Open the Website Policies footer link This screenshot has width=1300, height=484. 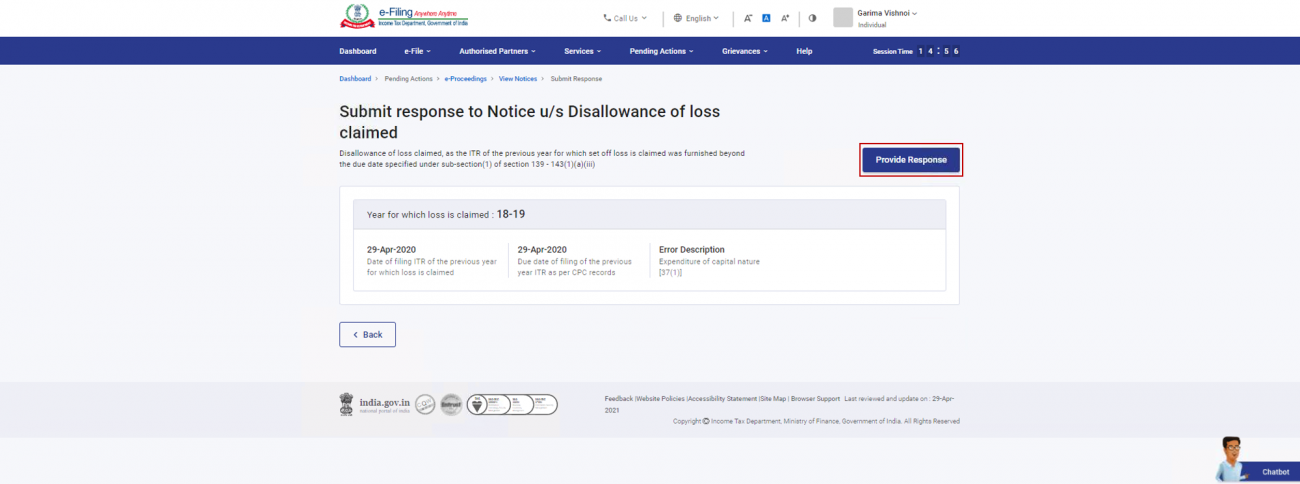click(x=660, y=398)
